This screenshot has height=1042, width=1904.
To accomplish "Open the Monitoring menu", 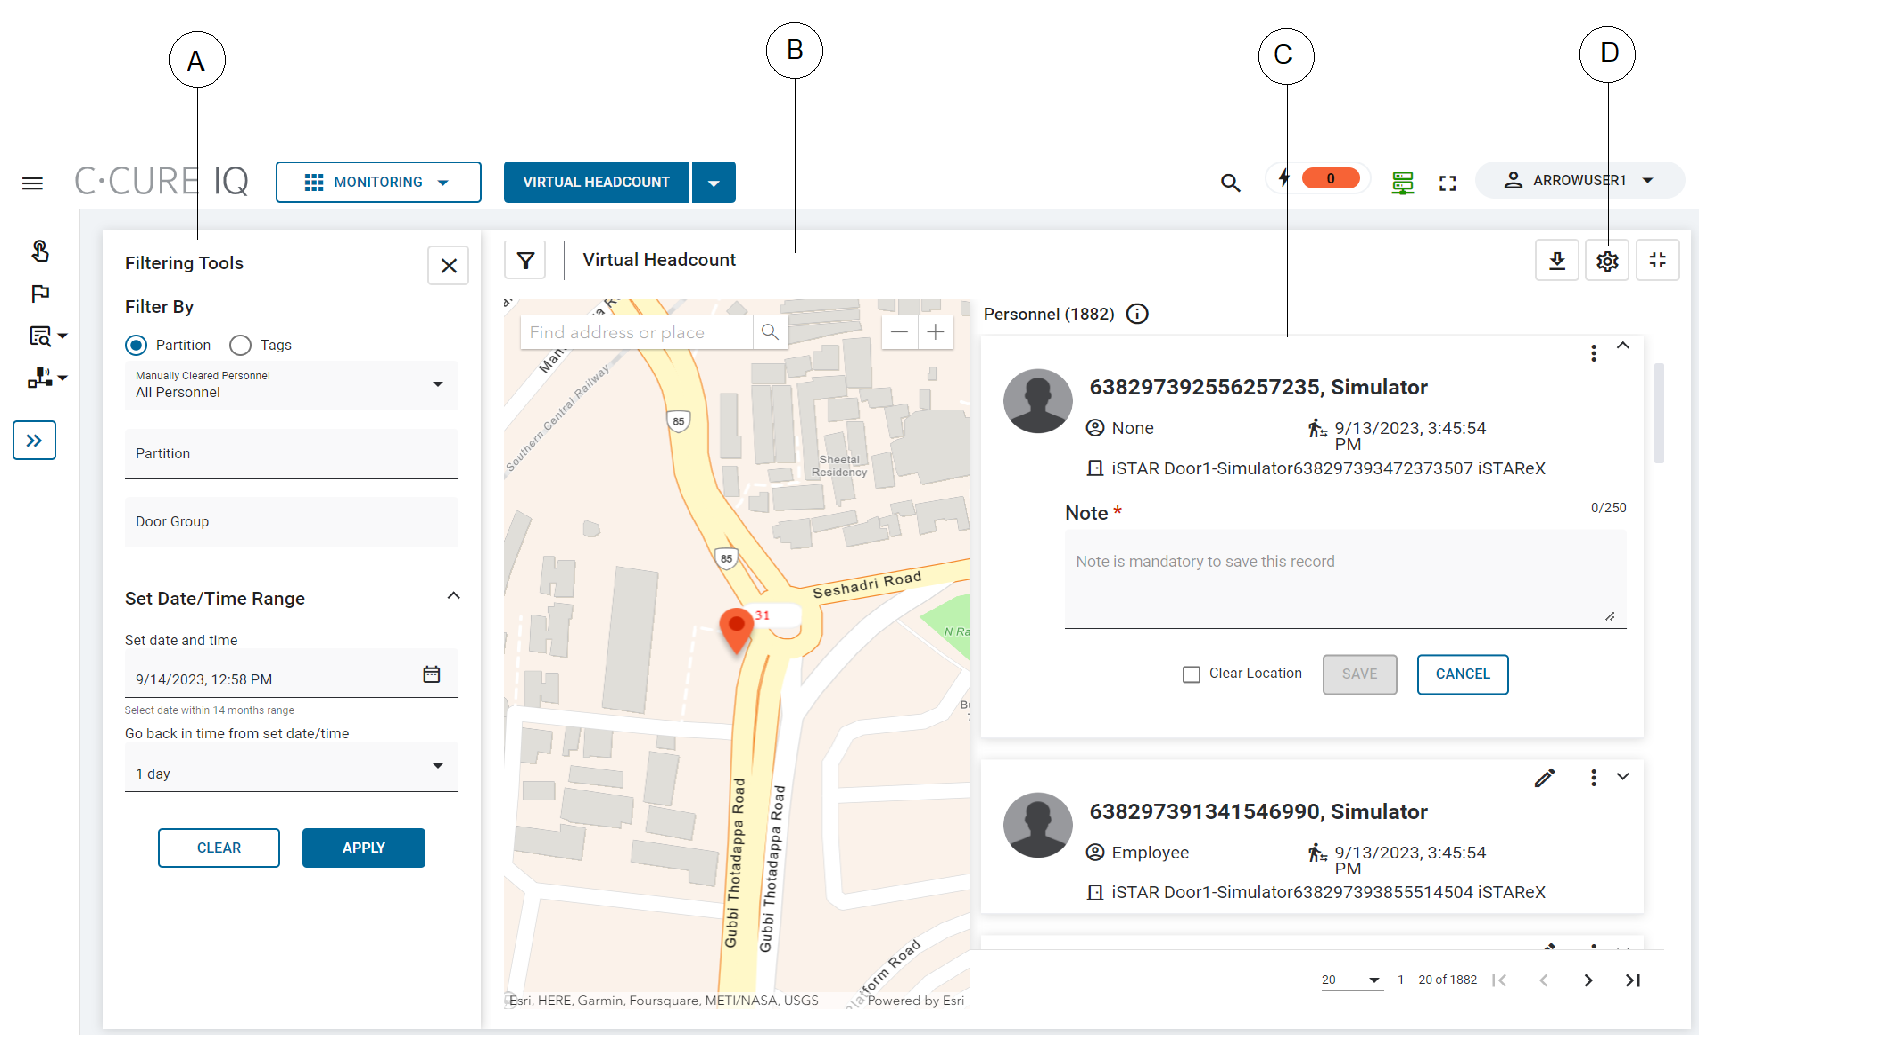I will click(x=378, y=182).
